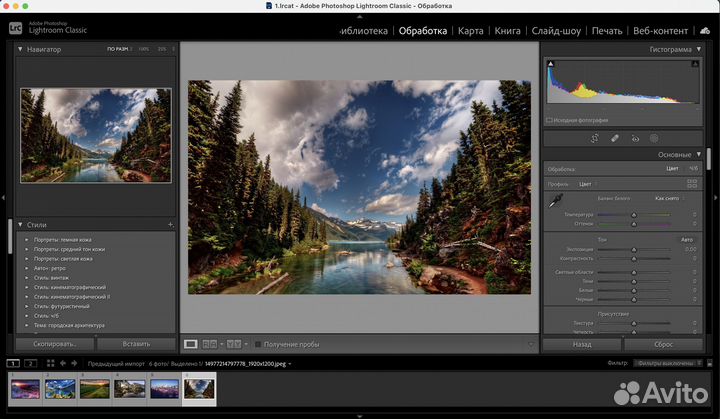This screenshot has height=419, width=720.
Task: Click the cloud sync status icon
Action: pyautogui.click(x=705, y=31)
